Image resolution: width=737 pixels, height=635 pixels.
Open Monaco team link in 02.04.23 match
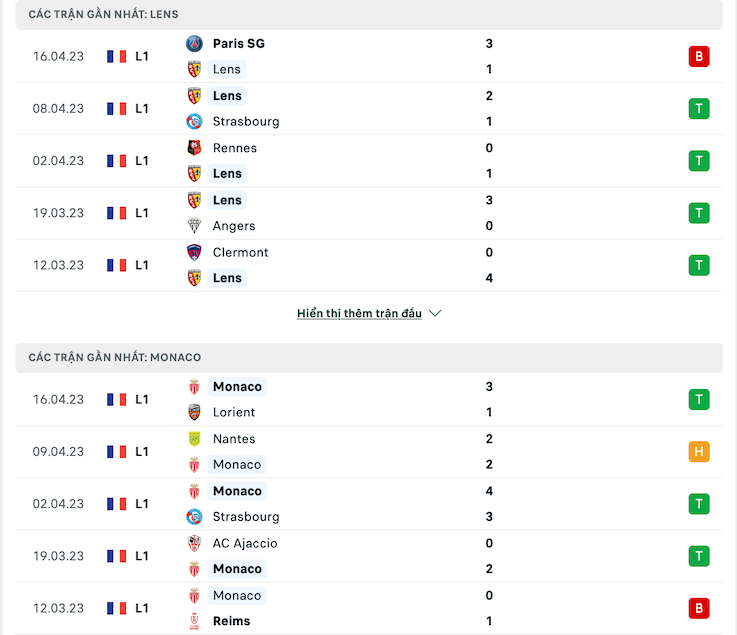tap(237, 491)
